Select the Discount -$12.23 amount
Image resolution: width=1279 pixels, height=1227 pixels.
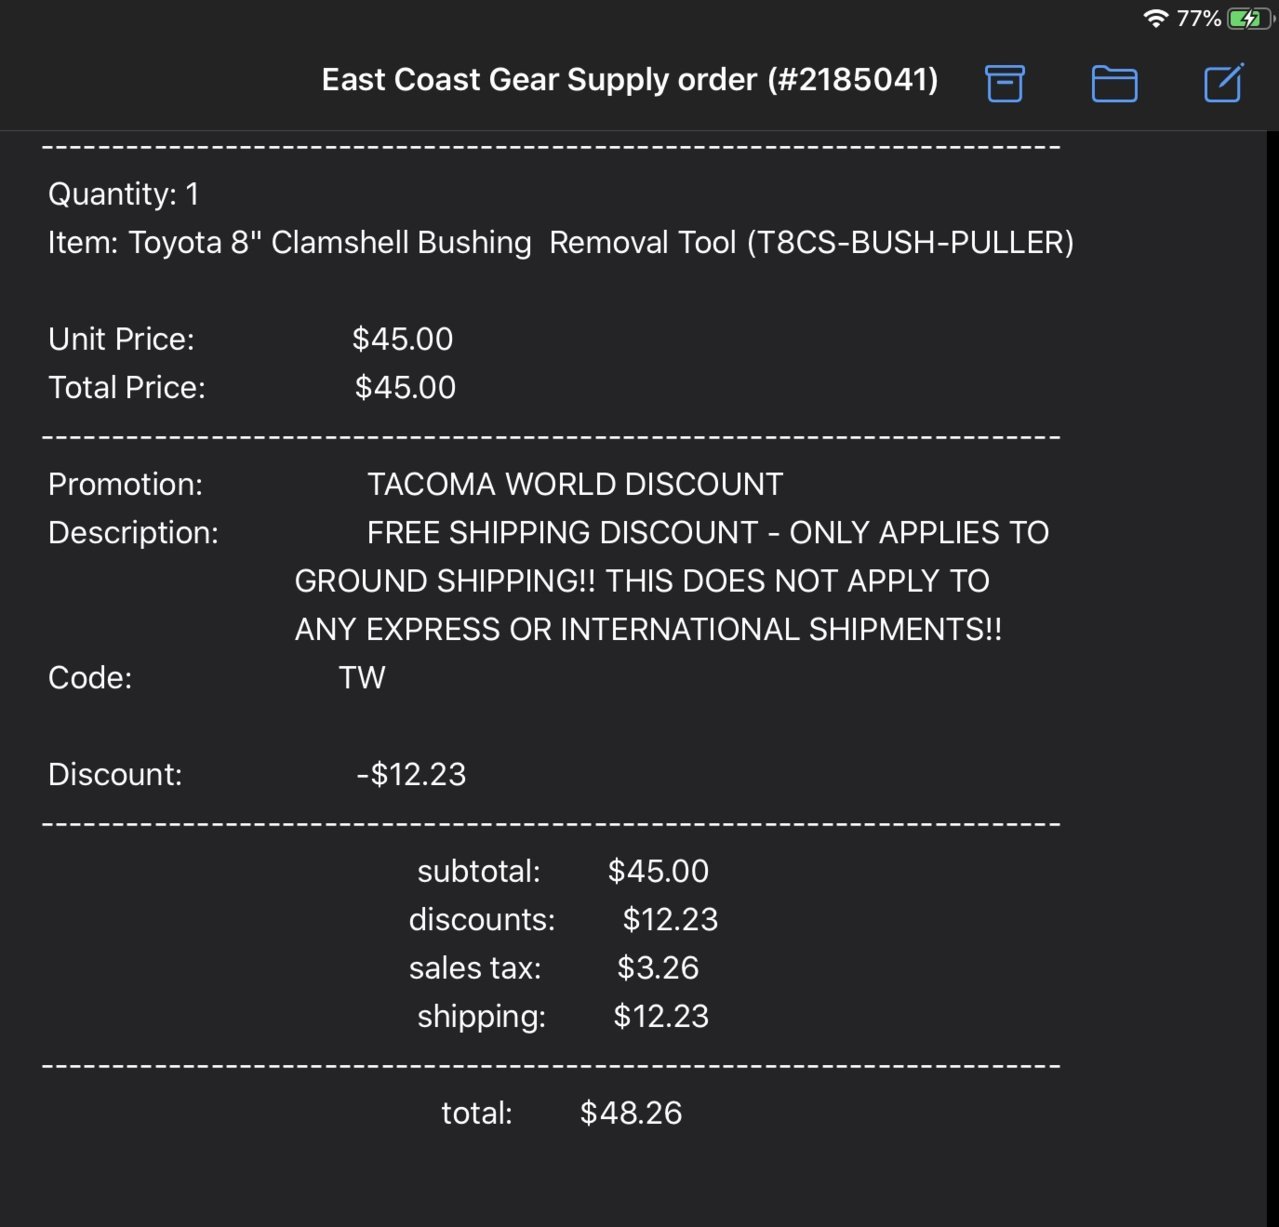(x=411, y=774)
